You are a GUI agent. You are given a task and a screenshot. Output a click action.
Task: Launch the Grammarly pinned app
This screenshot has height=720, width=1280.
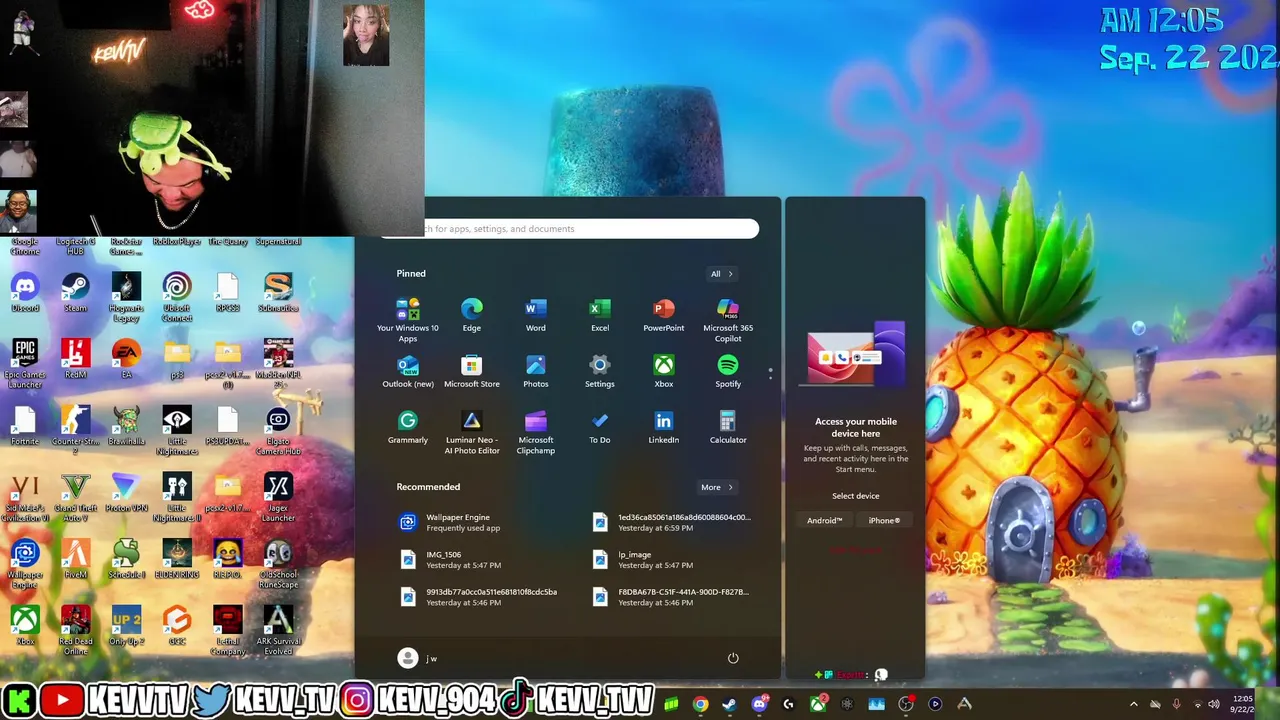407,427
